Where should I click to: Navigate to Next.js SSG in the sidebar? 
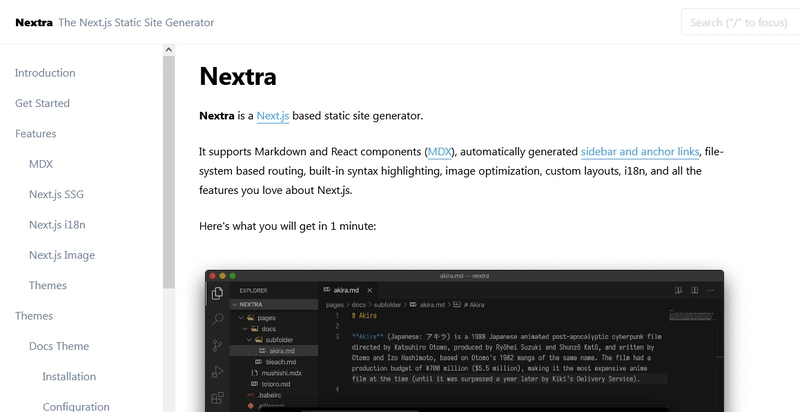pyautogui.click(x=56, y=194)
